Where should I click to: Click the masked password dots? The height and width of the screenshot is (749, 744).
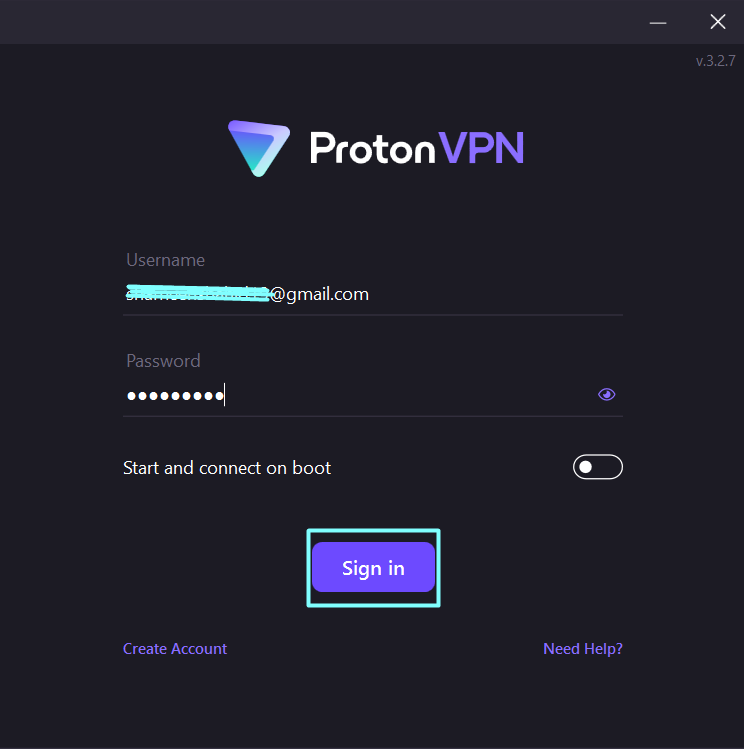175,396
